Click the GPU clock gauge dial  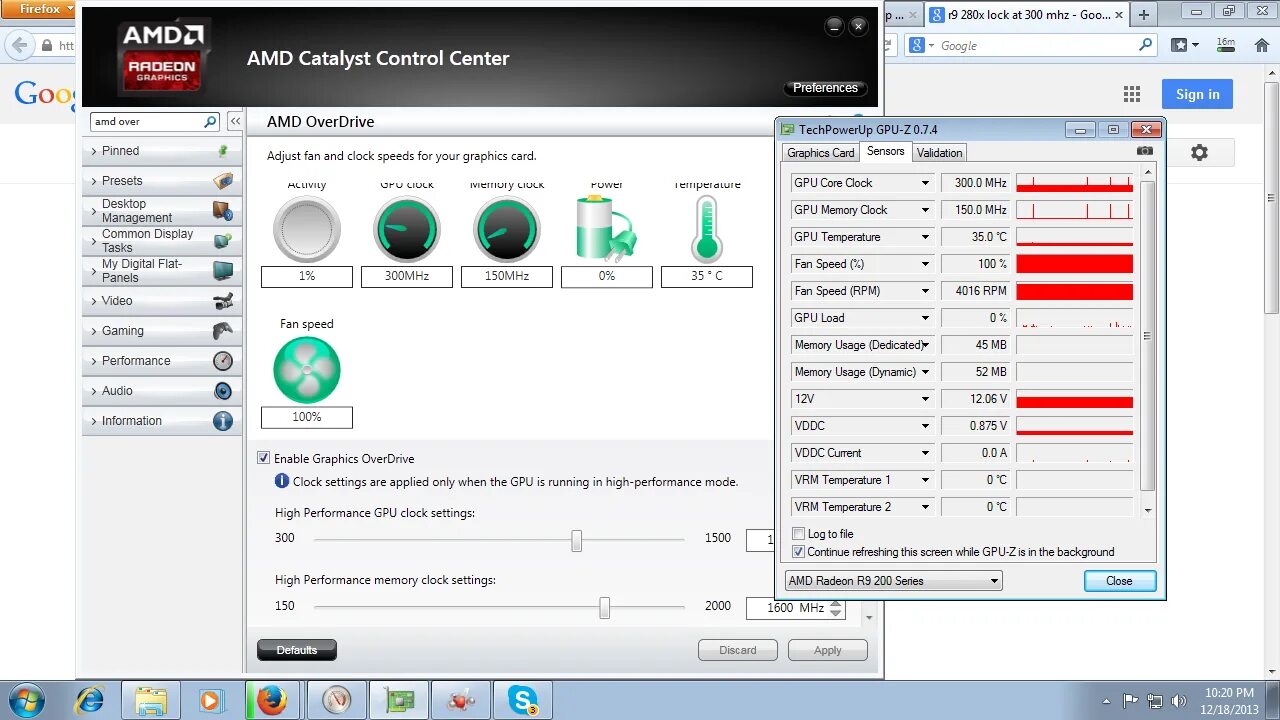click(407, 229)
